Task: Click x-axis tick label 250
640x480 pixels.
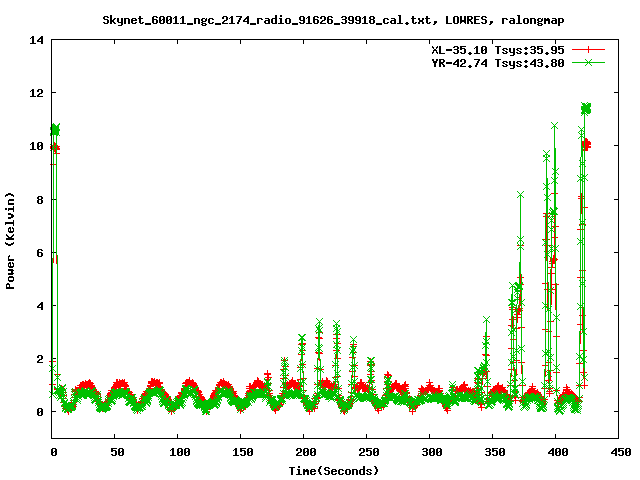Action: (x=369, y=452)
